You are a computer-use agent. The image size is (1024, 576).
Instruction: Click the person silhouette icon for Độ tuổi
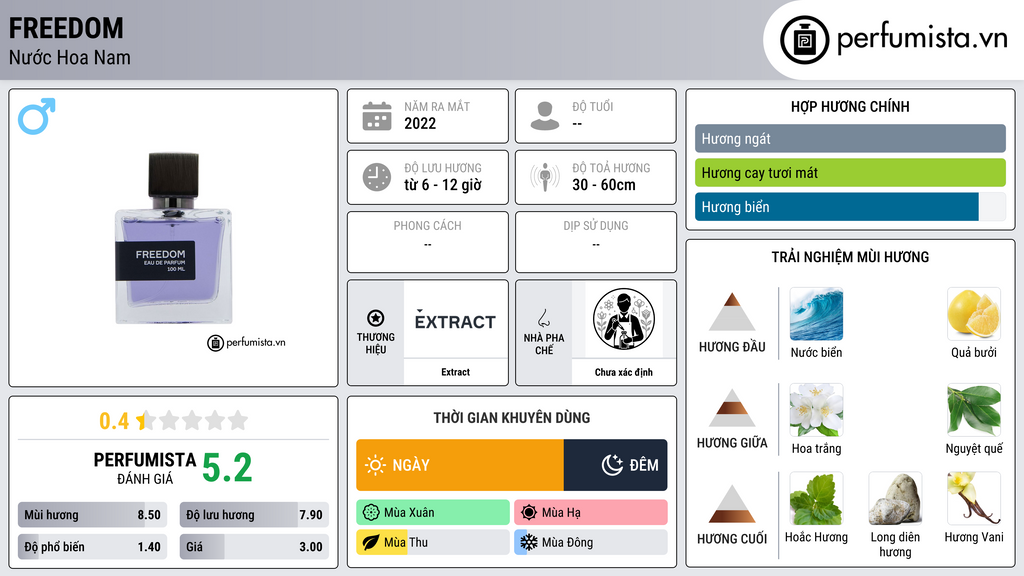pos(545,116)
